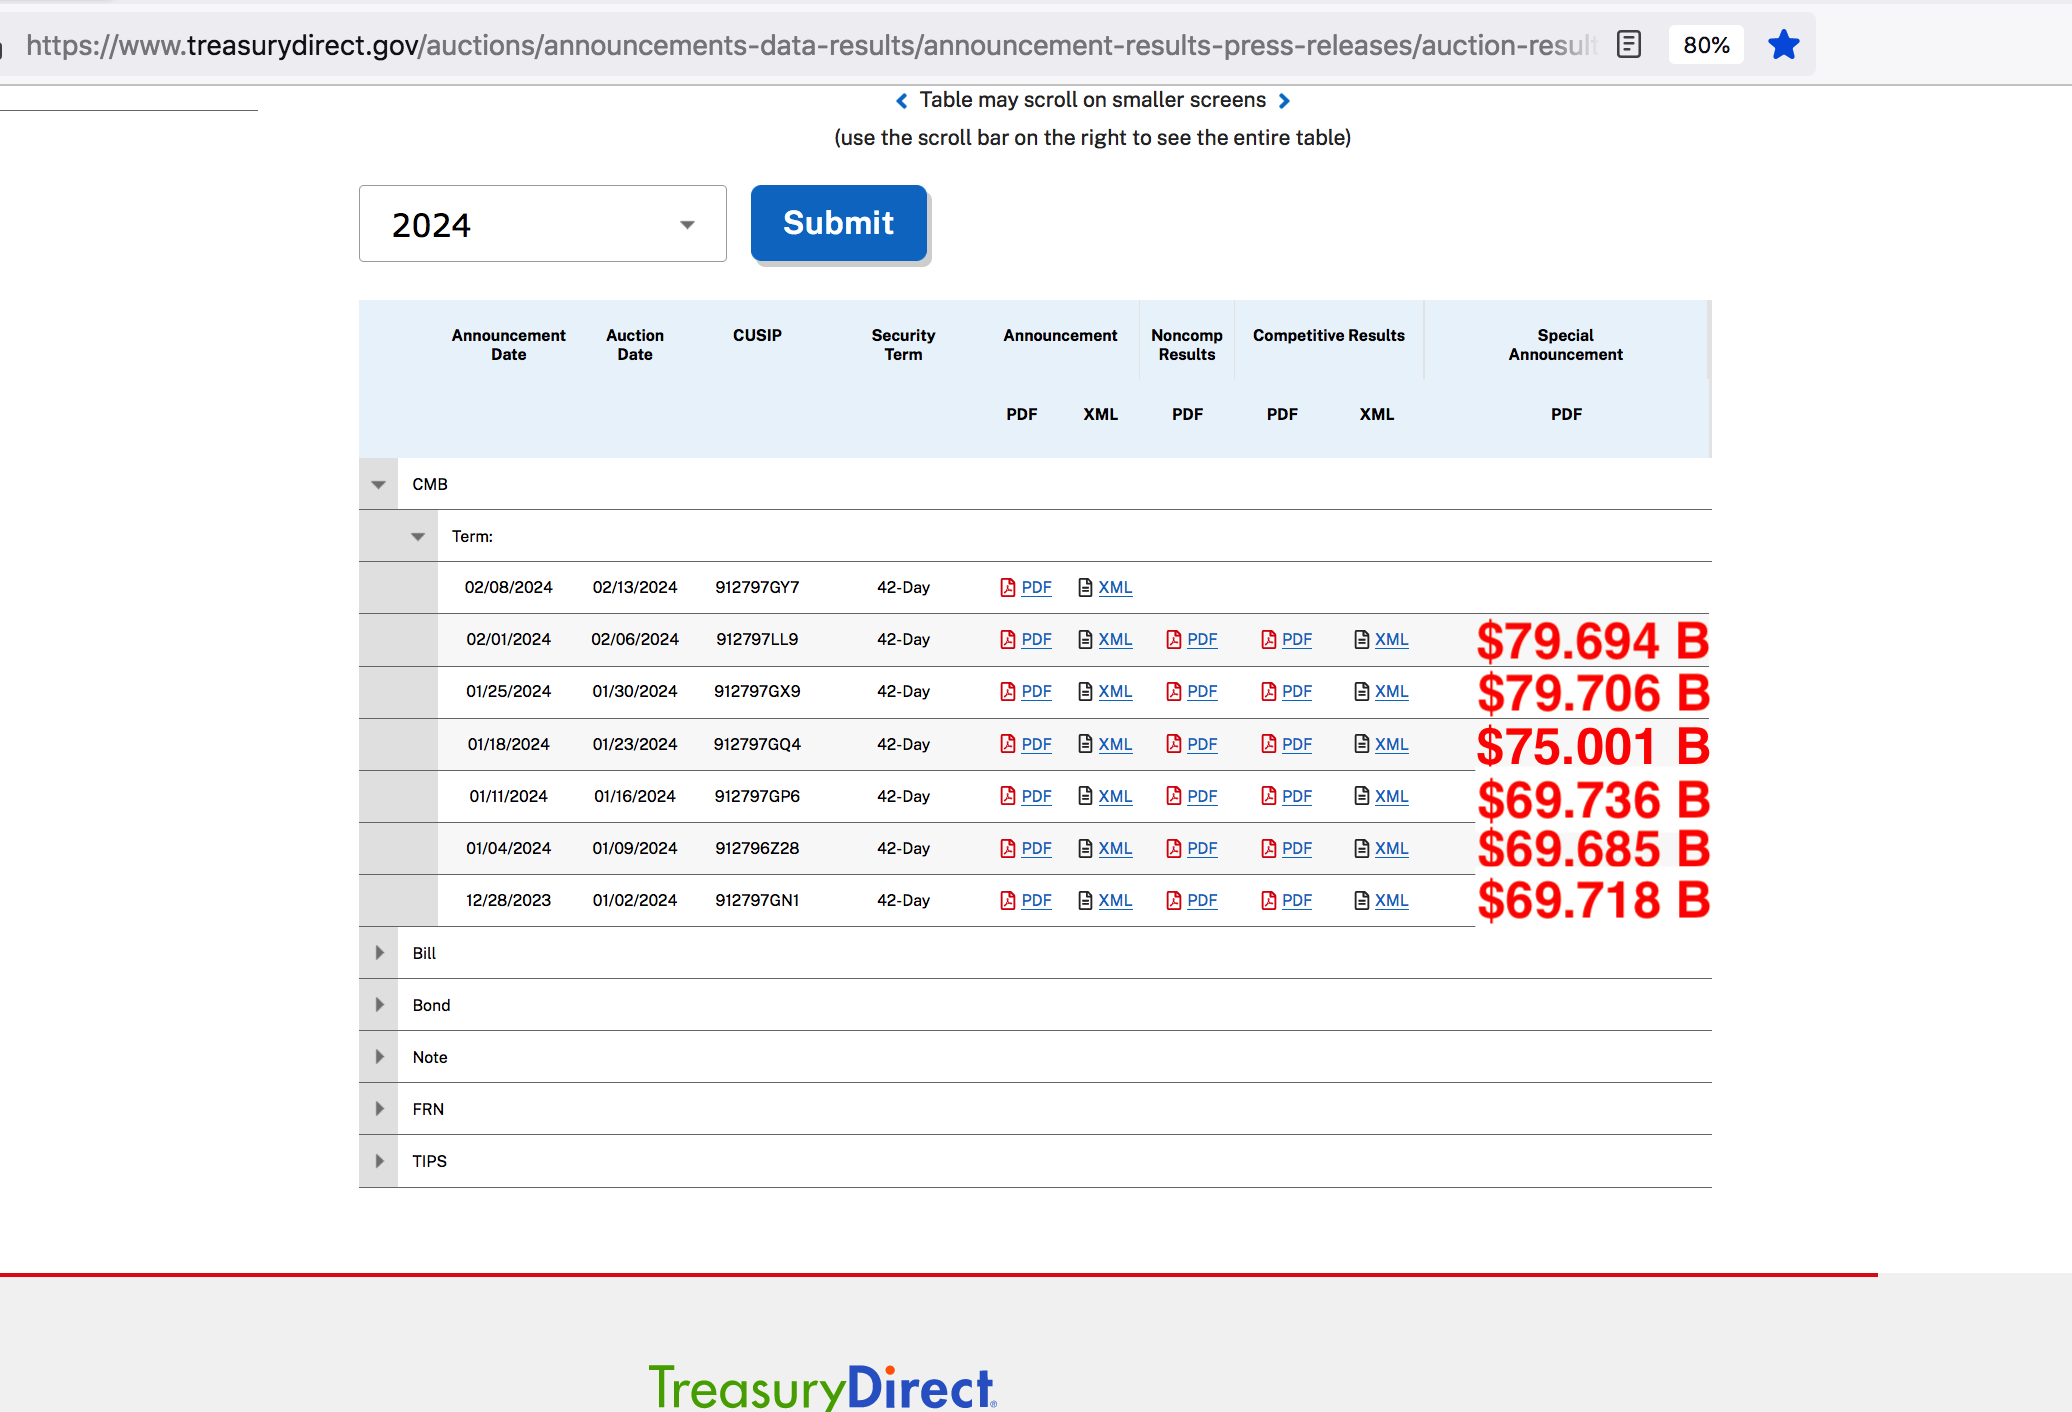This screenshot has width=2072, height=1412.
Task: Open announcement PDF for 01/09/2024 auction
Action: point(1035,849)
